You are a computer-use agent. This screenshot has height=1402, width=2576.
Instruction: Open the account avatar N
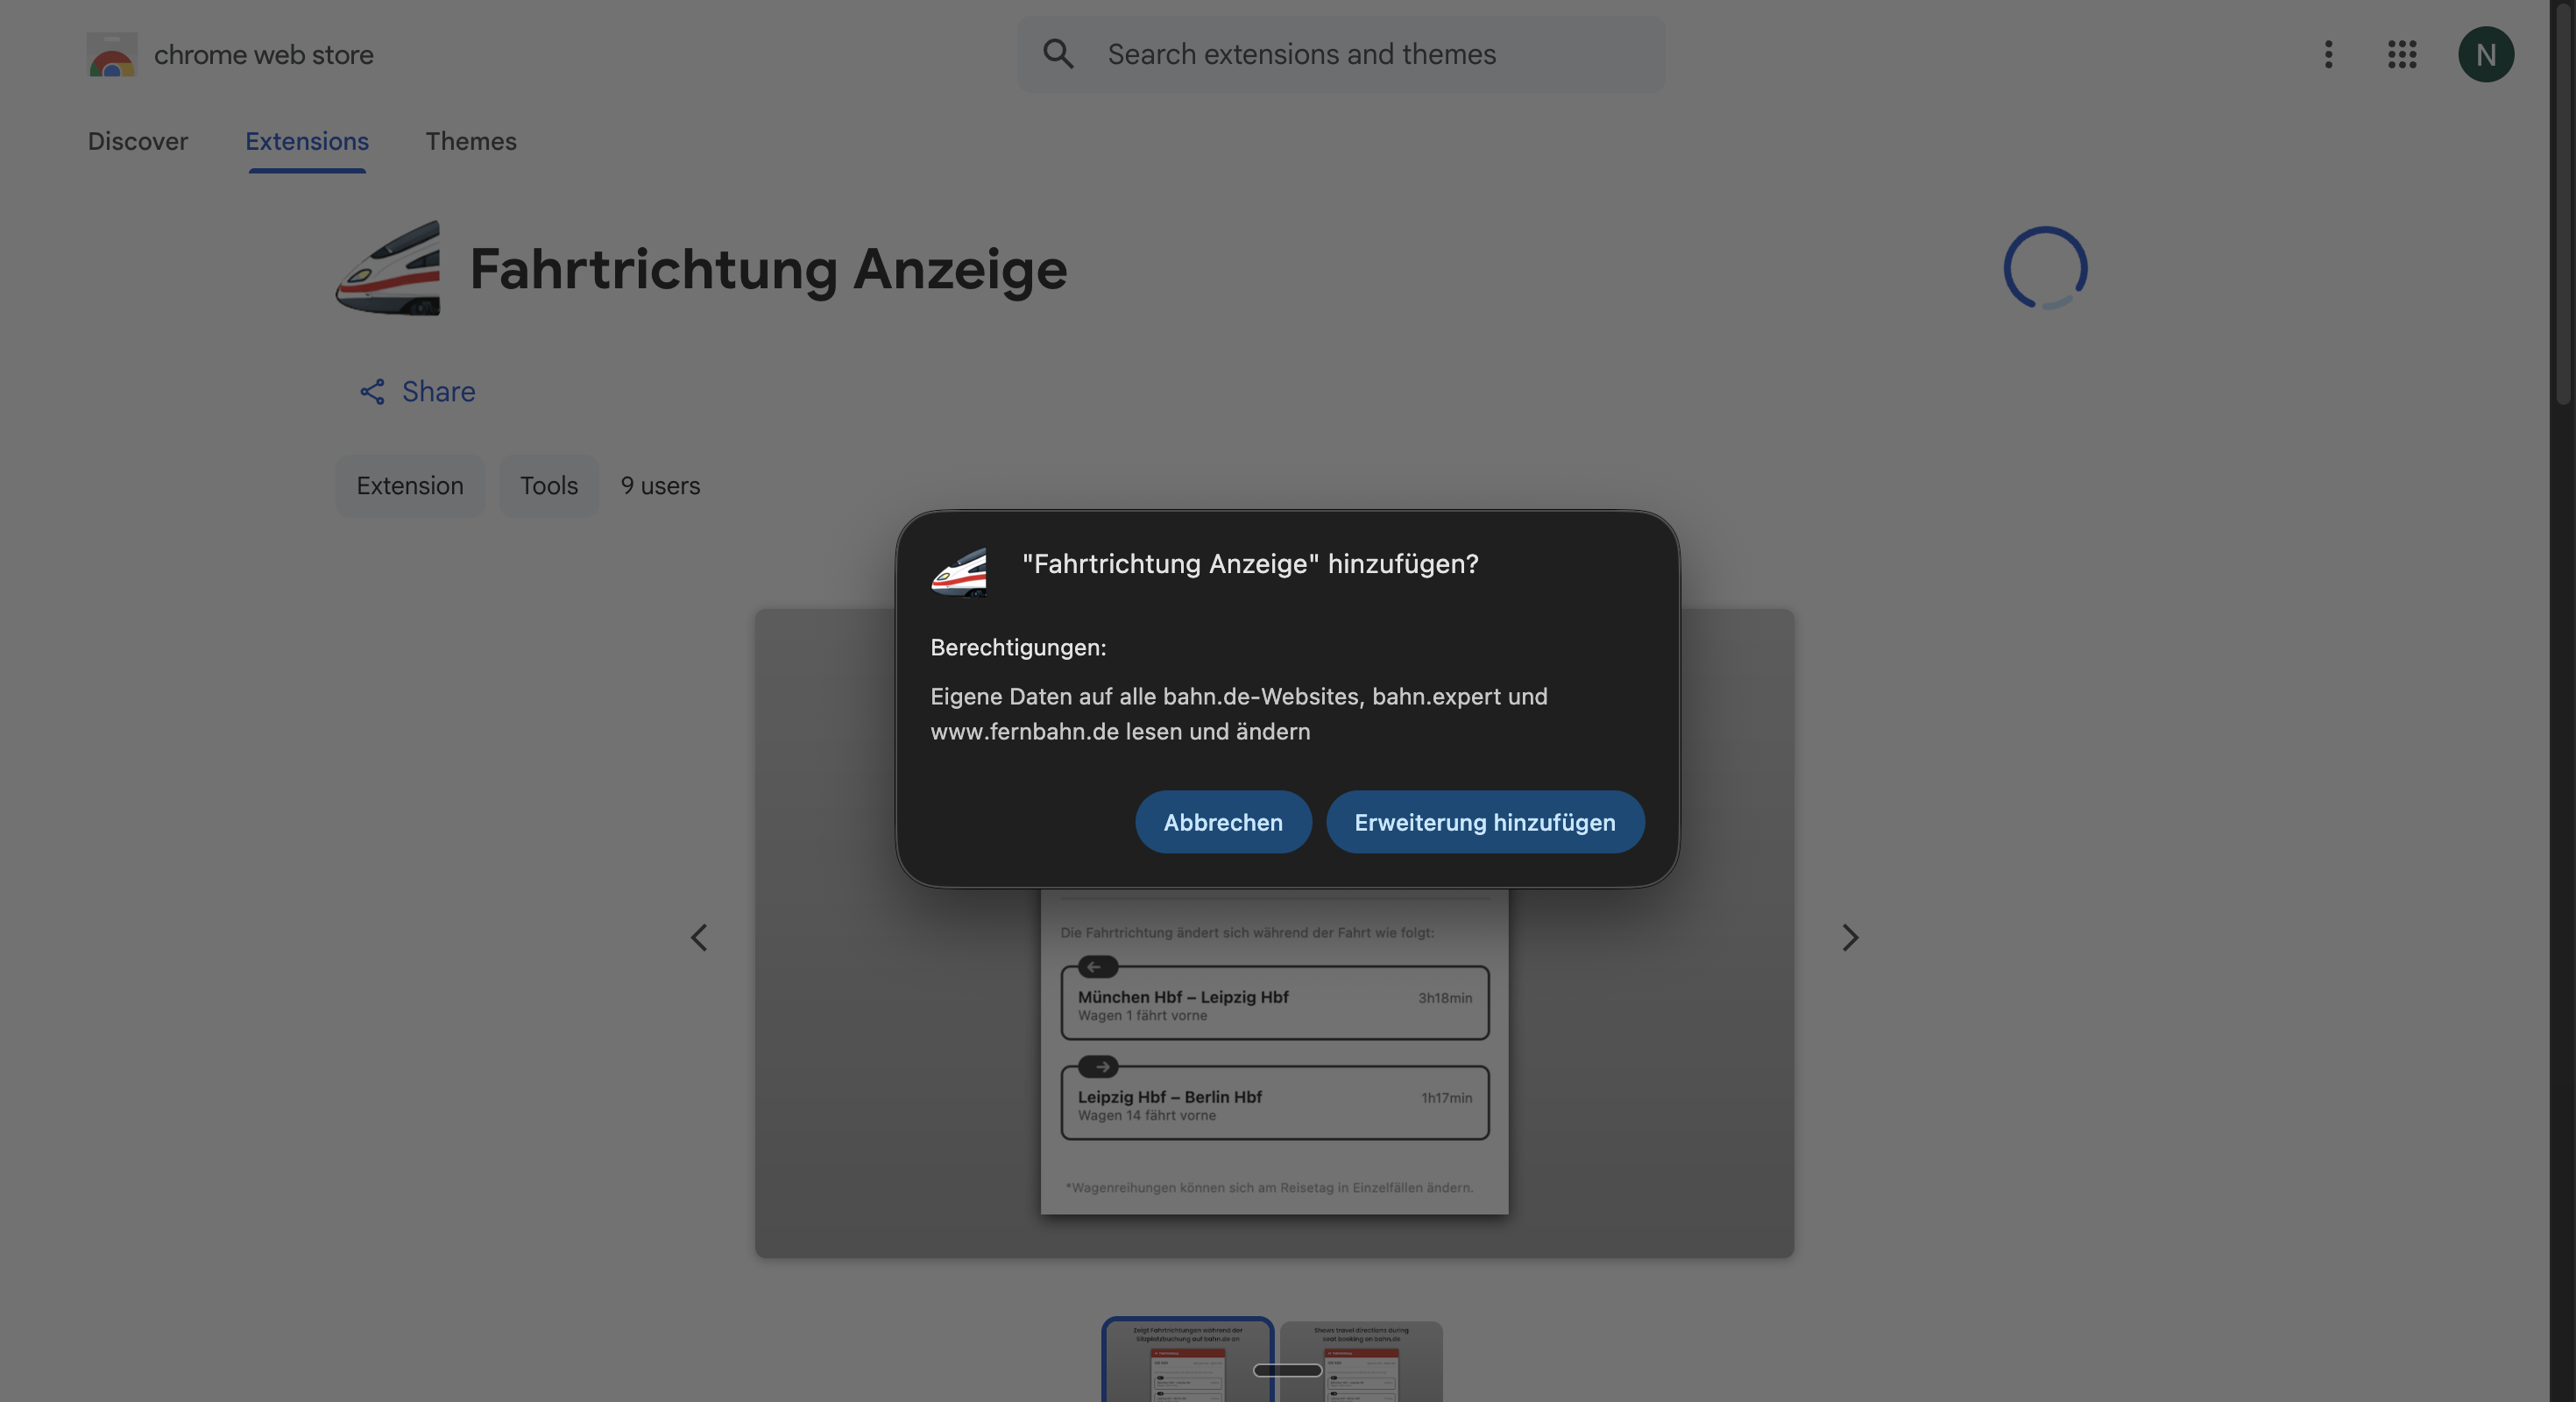point(2486,54)
